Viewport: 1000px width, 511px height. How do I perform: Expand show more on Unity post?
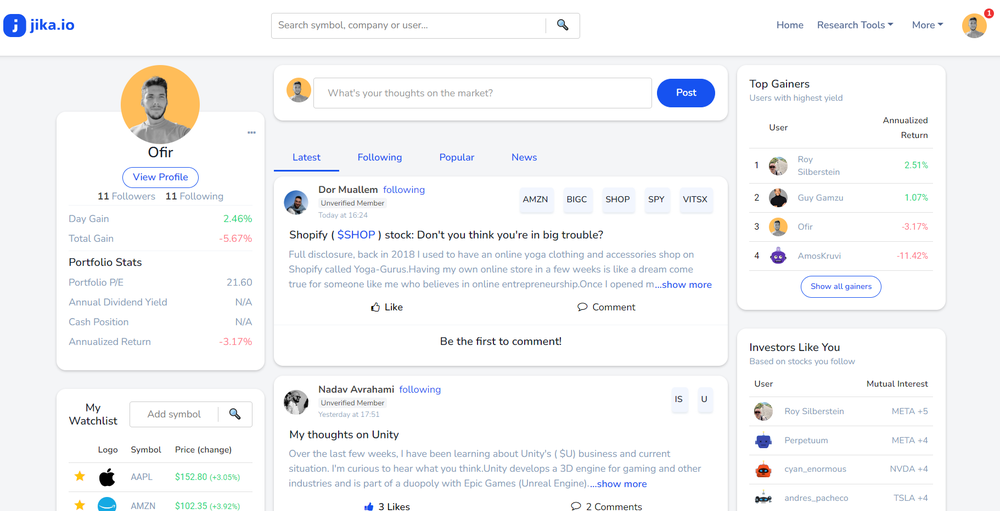pos(618,484)
